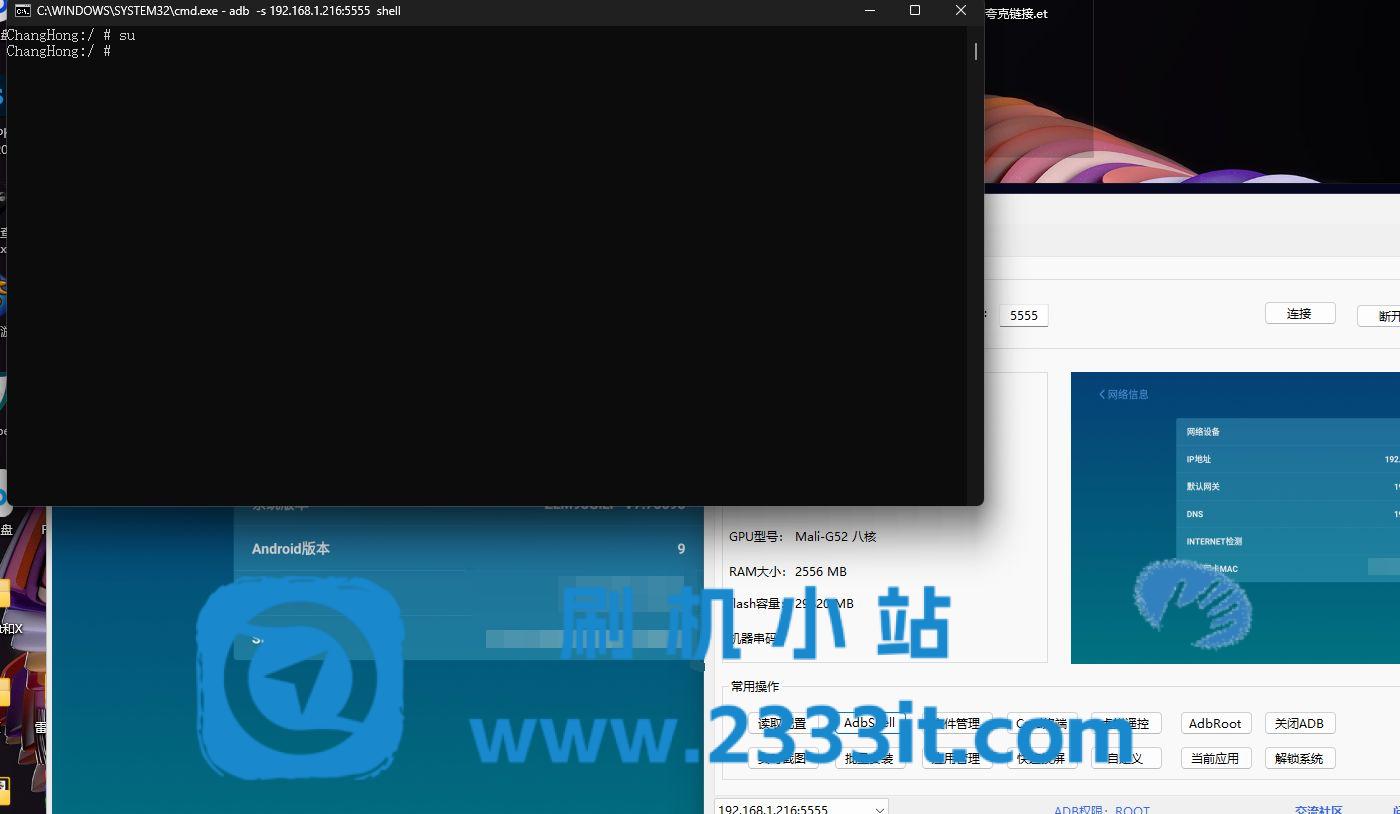Click the 自定义 button
This screenshot has height=814, width=1400.
[1125, 758]
